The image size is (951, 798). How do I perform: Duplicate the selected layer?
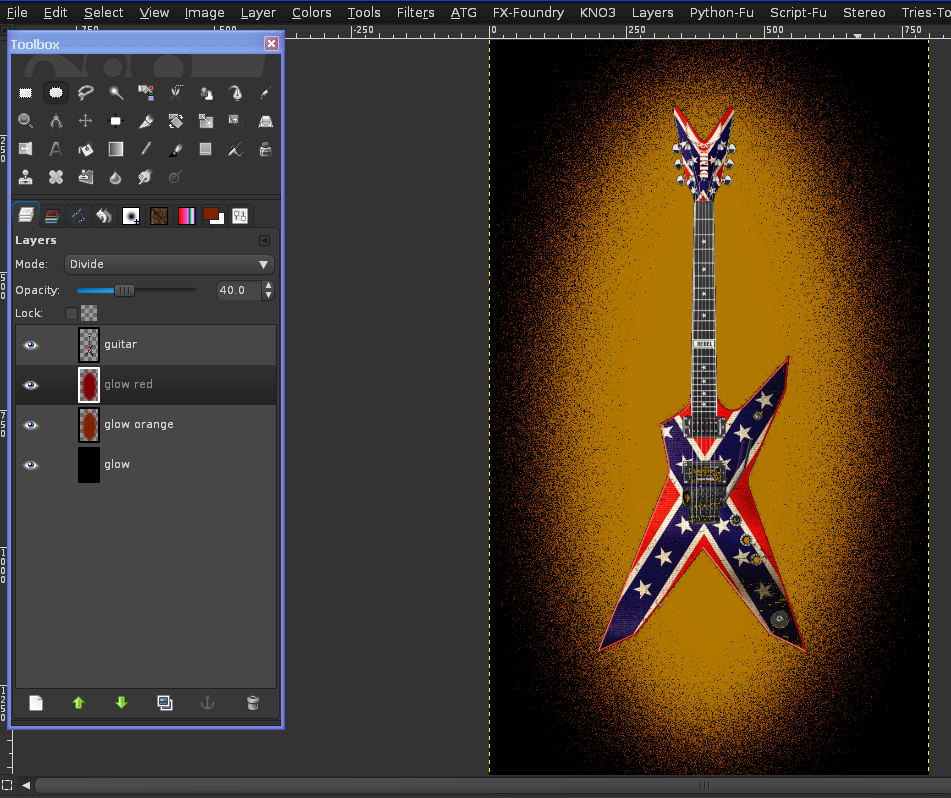164,703
